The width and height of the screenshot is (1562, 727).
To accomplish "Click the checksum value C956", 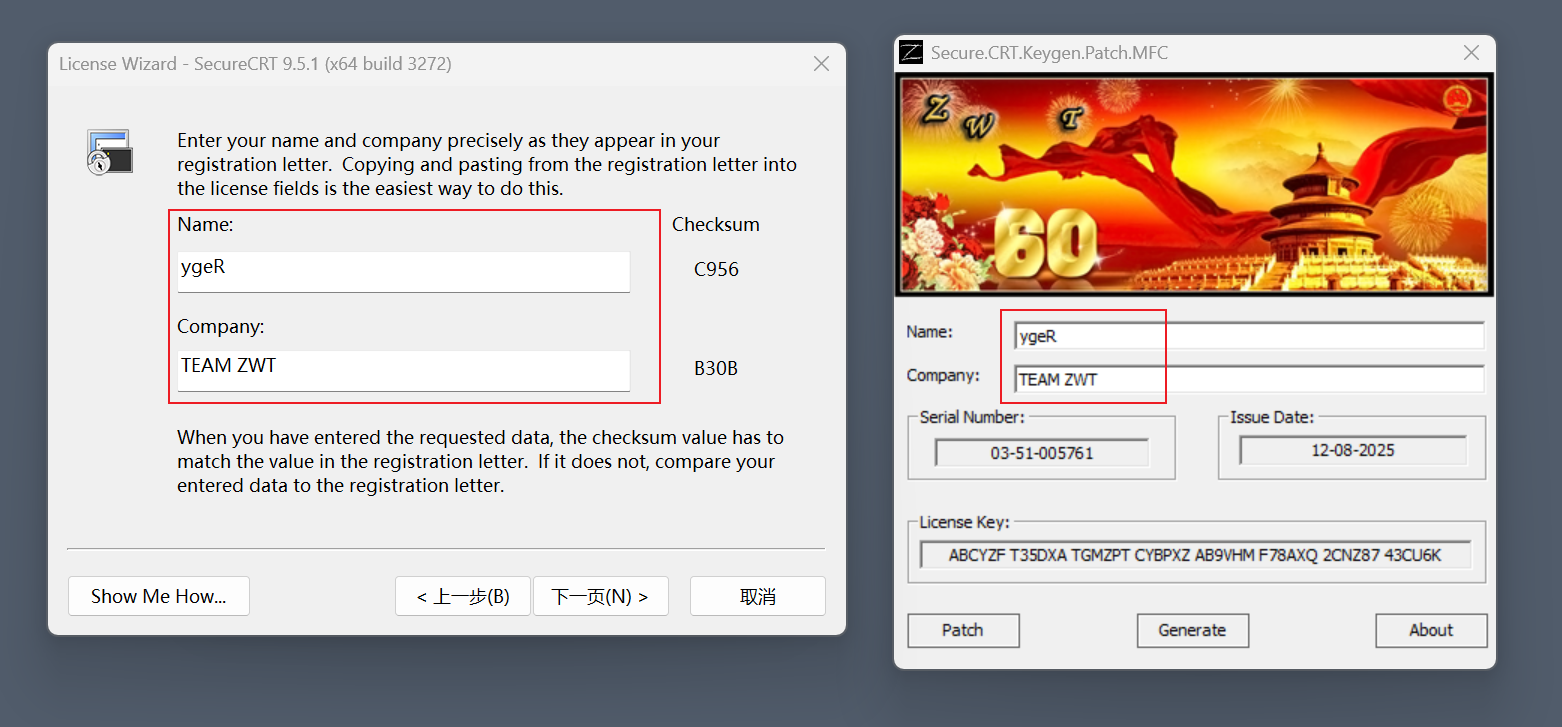I will 717,270.
